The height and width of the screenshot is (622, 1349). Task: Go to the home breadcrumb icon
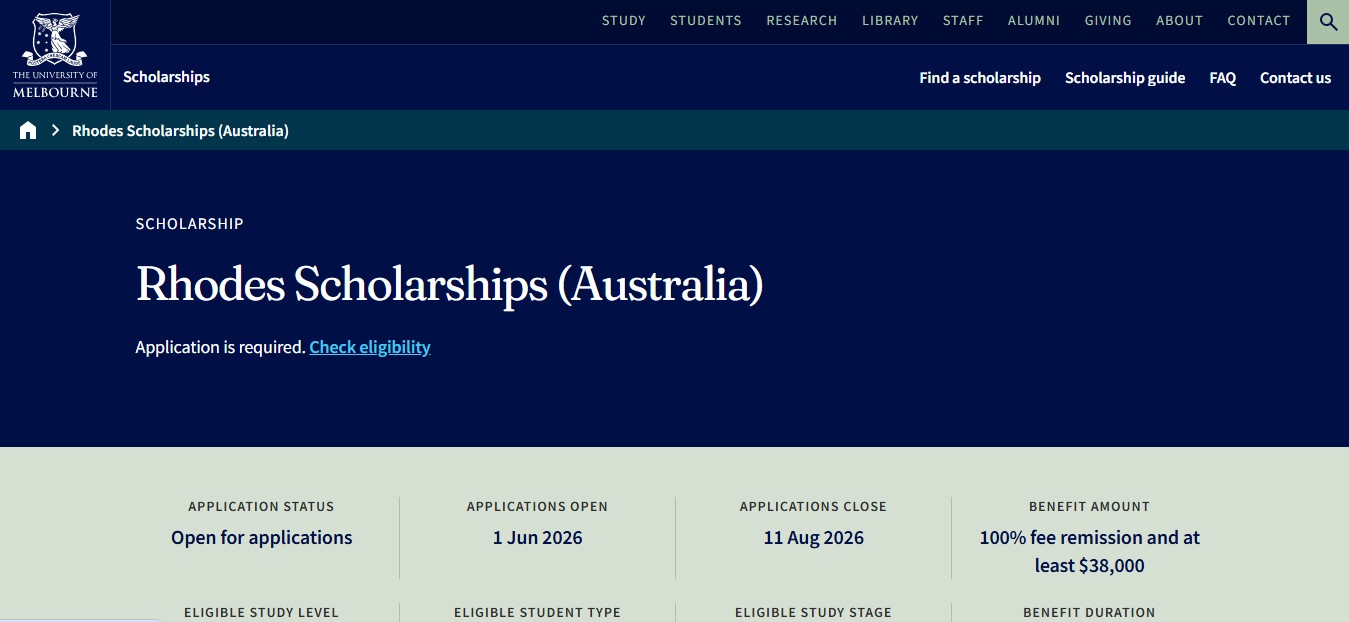pos(28,130)
